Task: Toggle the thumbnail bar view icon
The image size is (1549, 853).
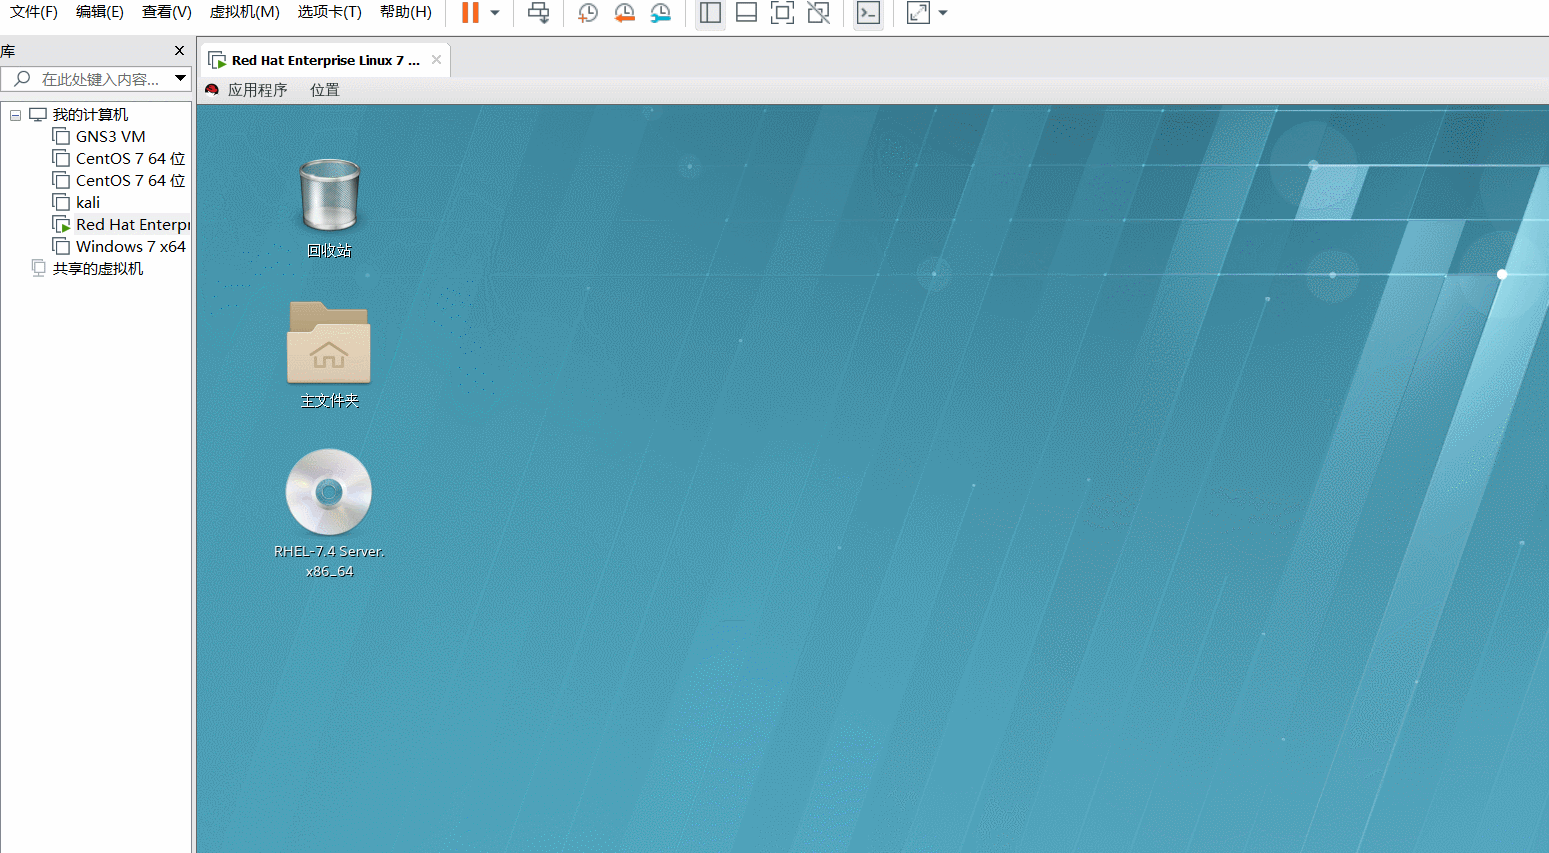Action: (x=746, y=13)
